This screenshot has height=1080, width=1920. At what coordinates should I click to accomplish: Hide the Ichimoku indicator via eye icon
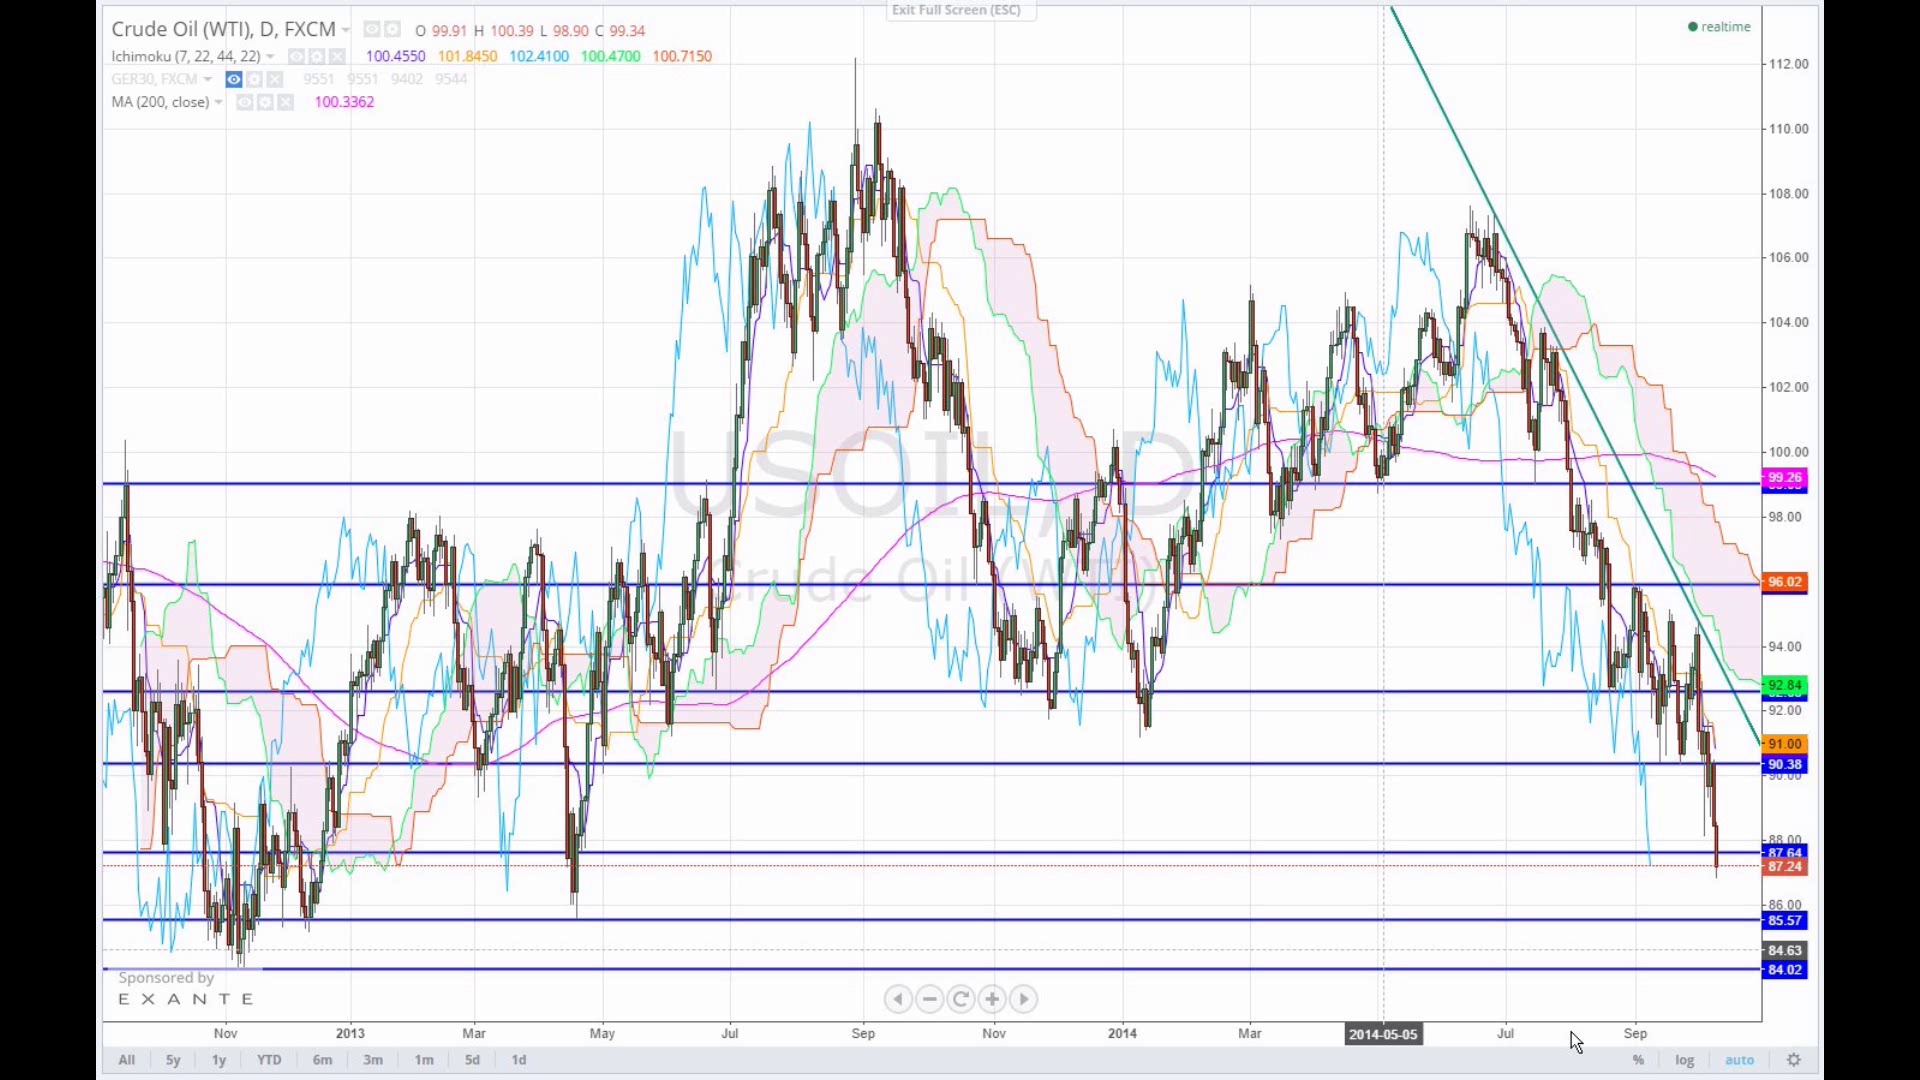296,57
